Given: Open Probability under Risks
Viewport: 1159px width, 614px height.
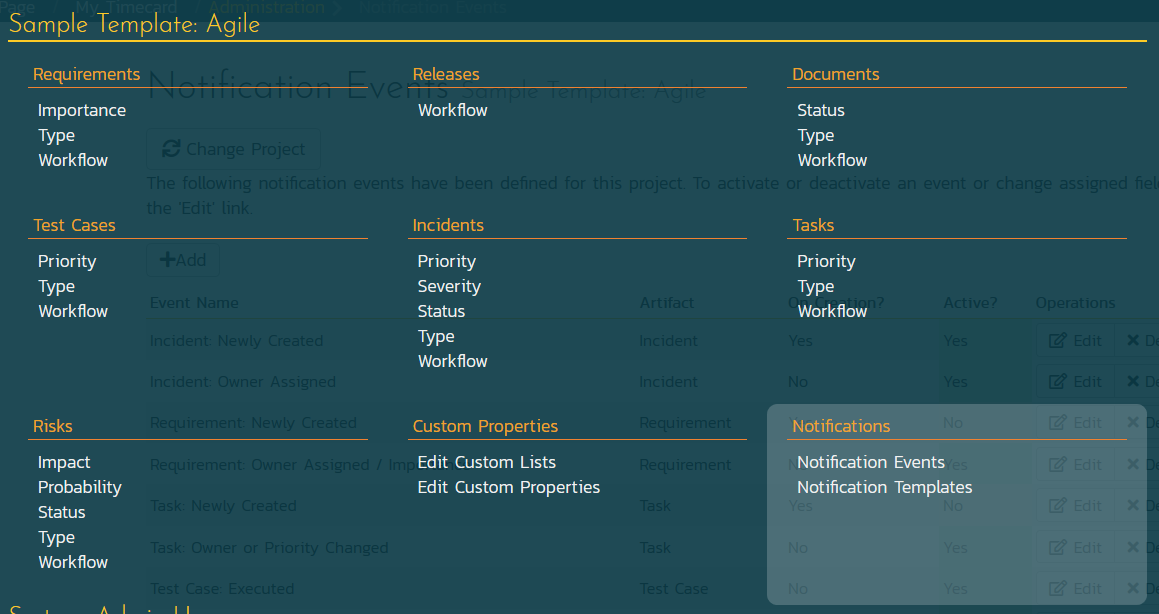Looking at the screenshot, I should (79, 487).
